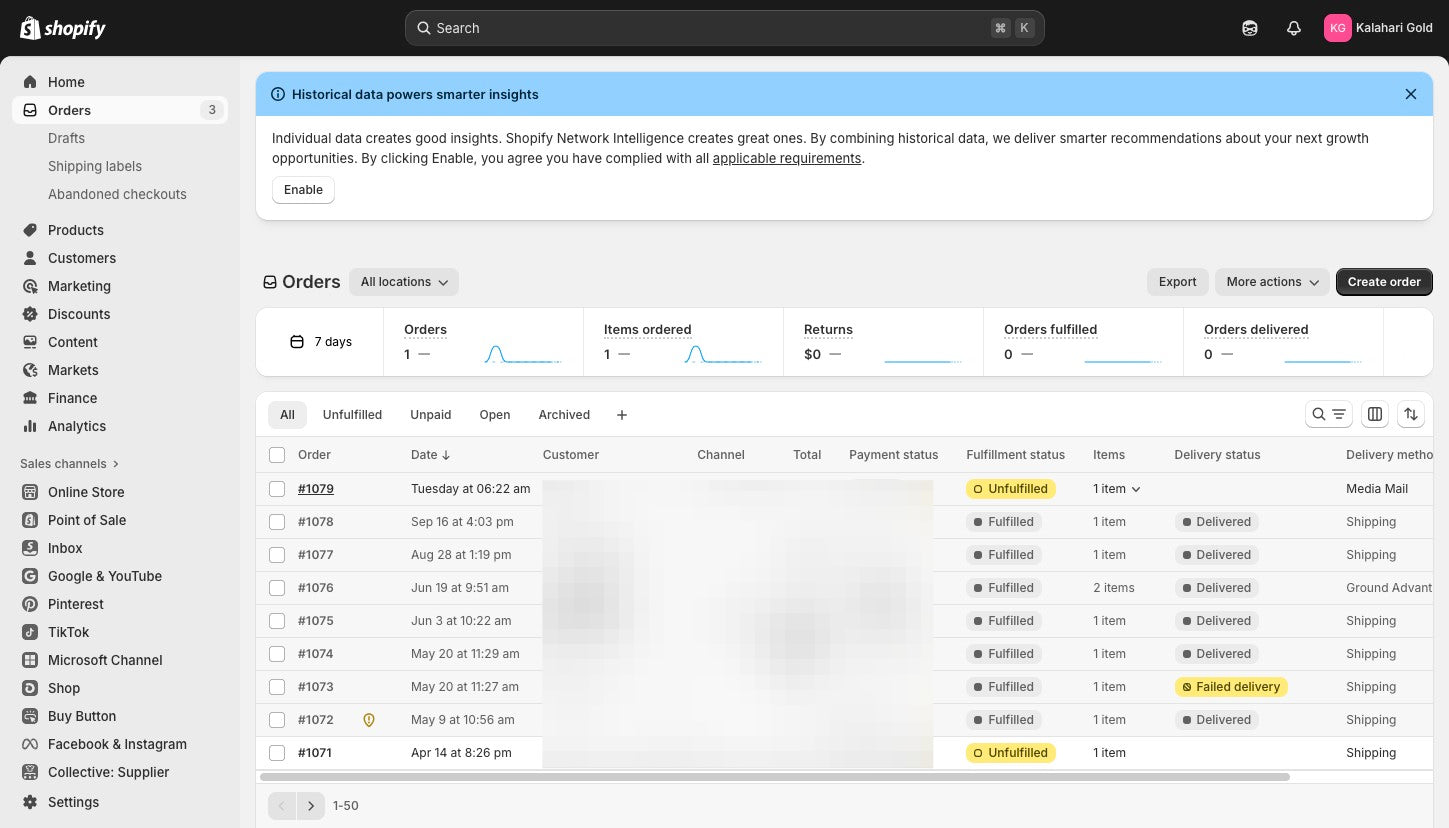The height and width of the screenshot is (828, 1449).
Task: Click the Point of Sale icon
Action: tap(30, 520)
